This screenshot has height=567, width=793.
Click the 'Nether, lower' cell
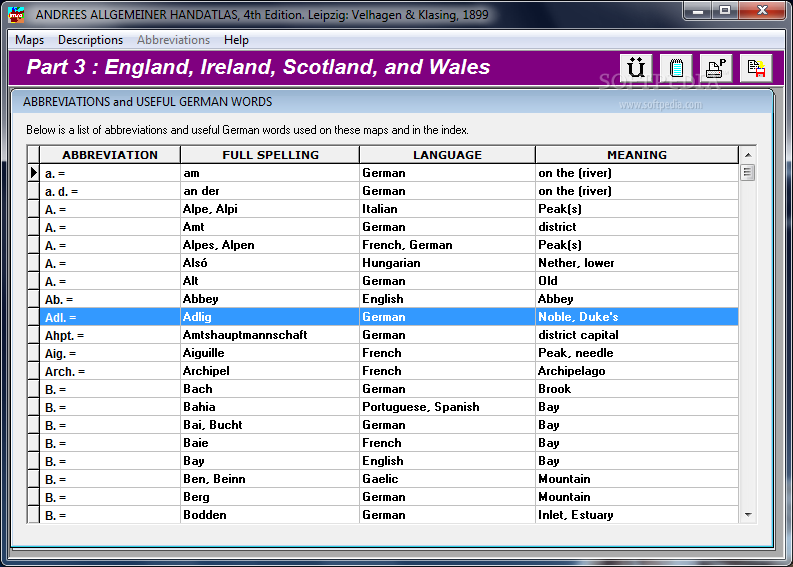pyautogui.click(x=637, y=263)
